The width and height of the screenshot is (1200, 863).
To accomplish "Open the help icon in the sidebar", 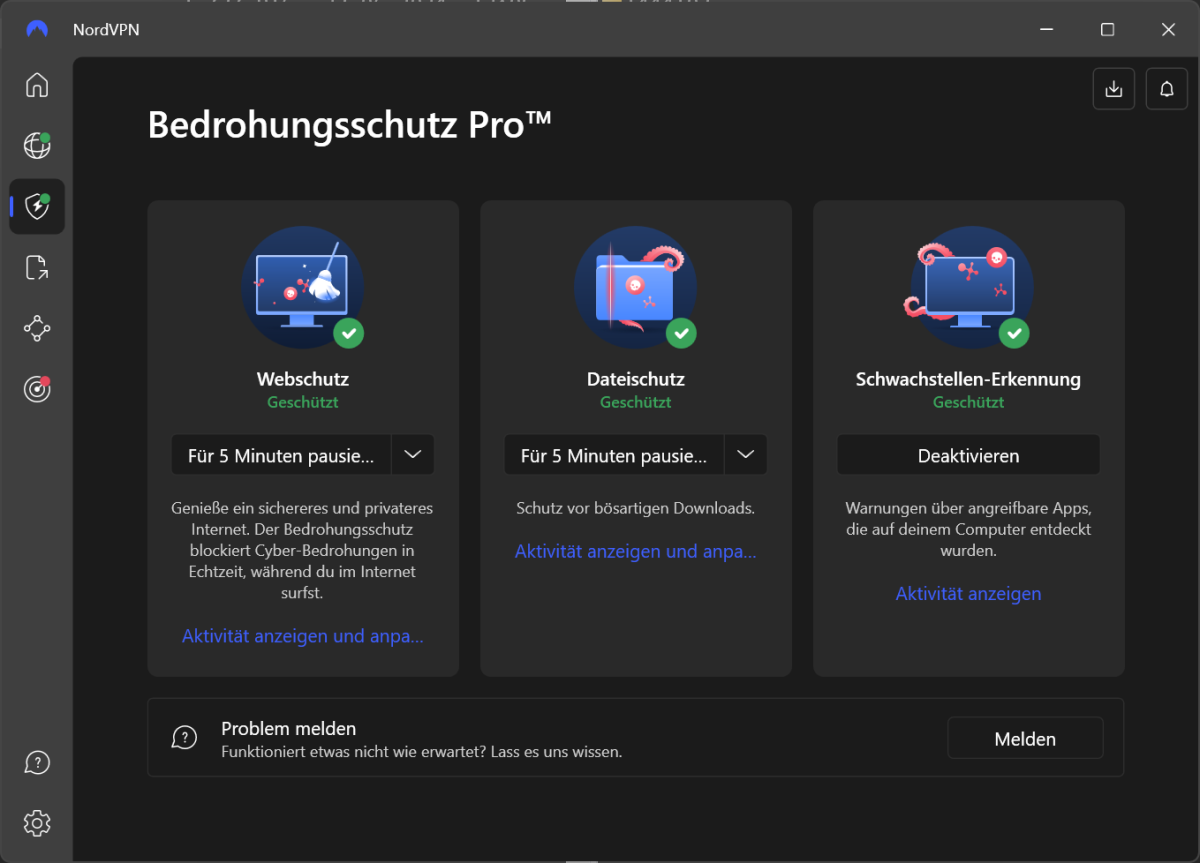I will pyautogui.click(x=36, y=762).
